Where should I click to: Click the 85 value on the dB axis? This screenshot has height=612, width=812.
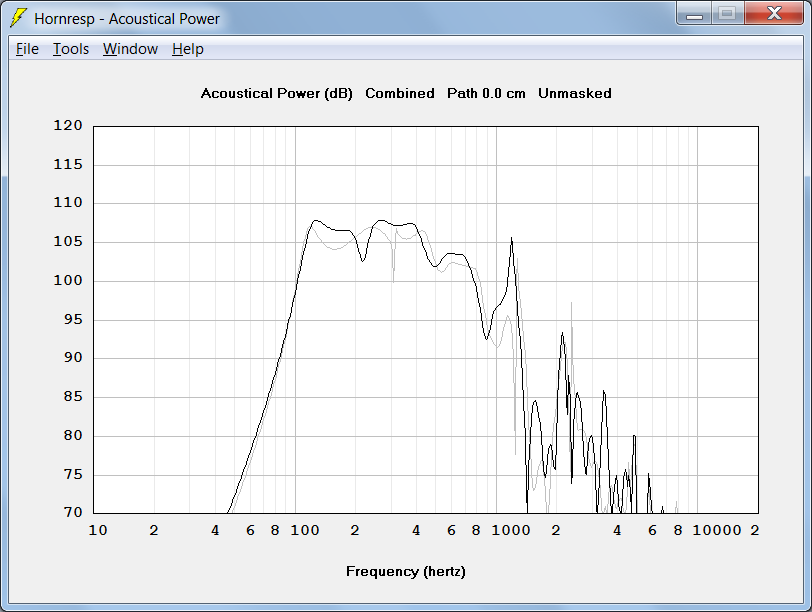click(x=73, y=397)
